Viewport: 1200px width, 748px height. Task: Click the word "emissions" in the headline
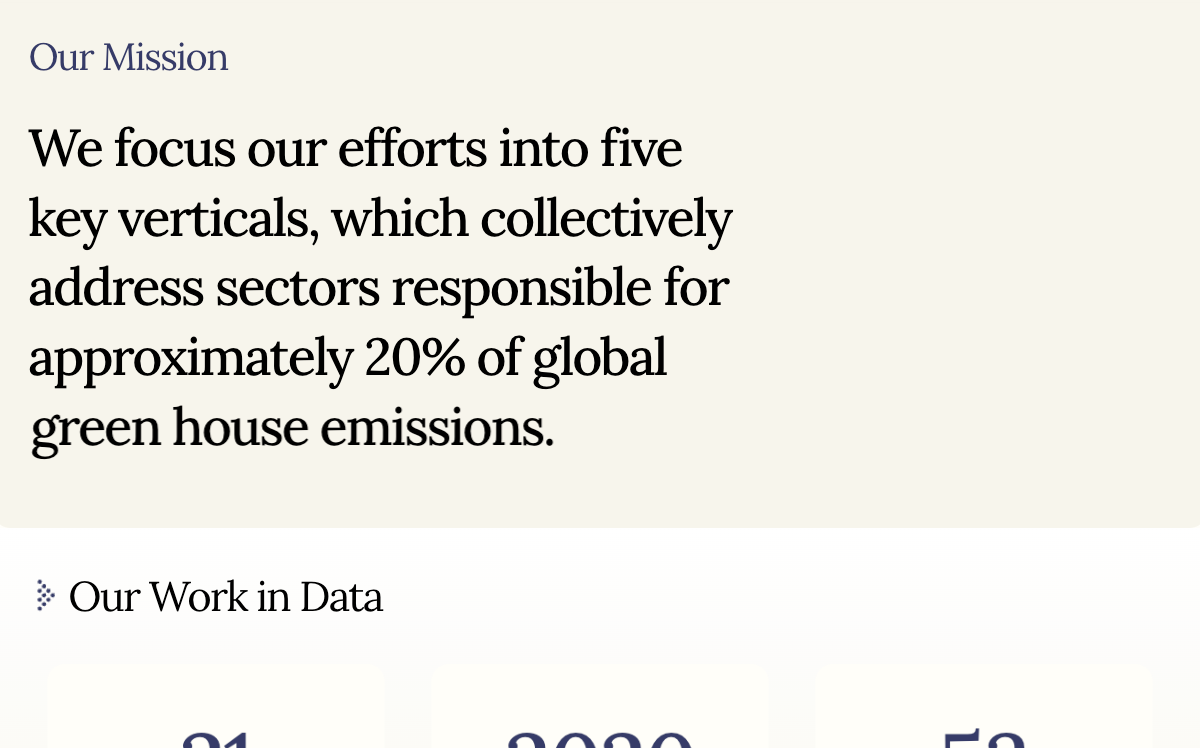point(437,427)
